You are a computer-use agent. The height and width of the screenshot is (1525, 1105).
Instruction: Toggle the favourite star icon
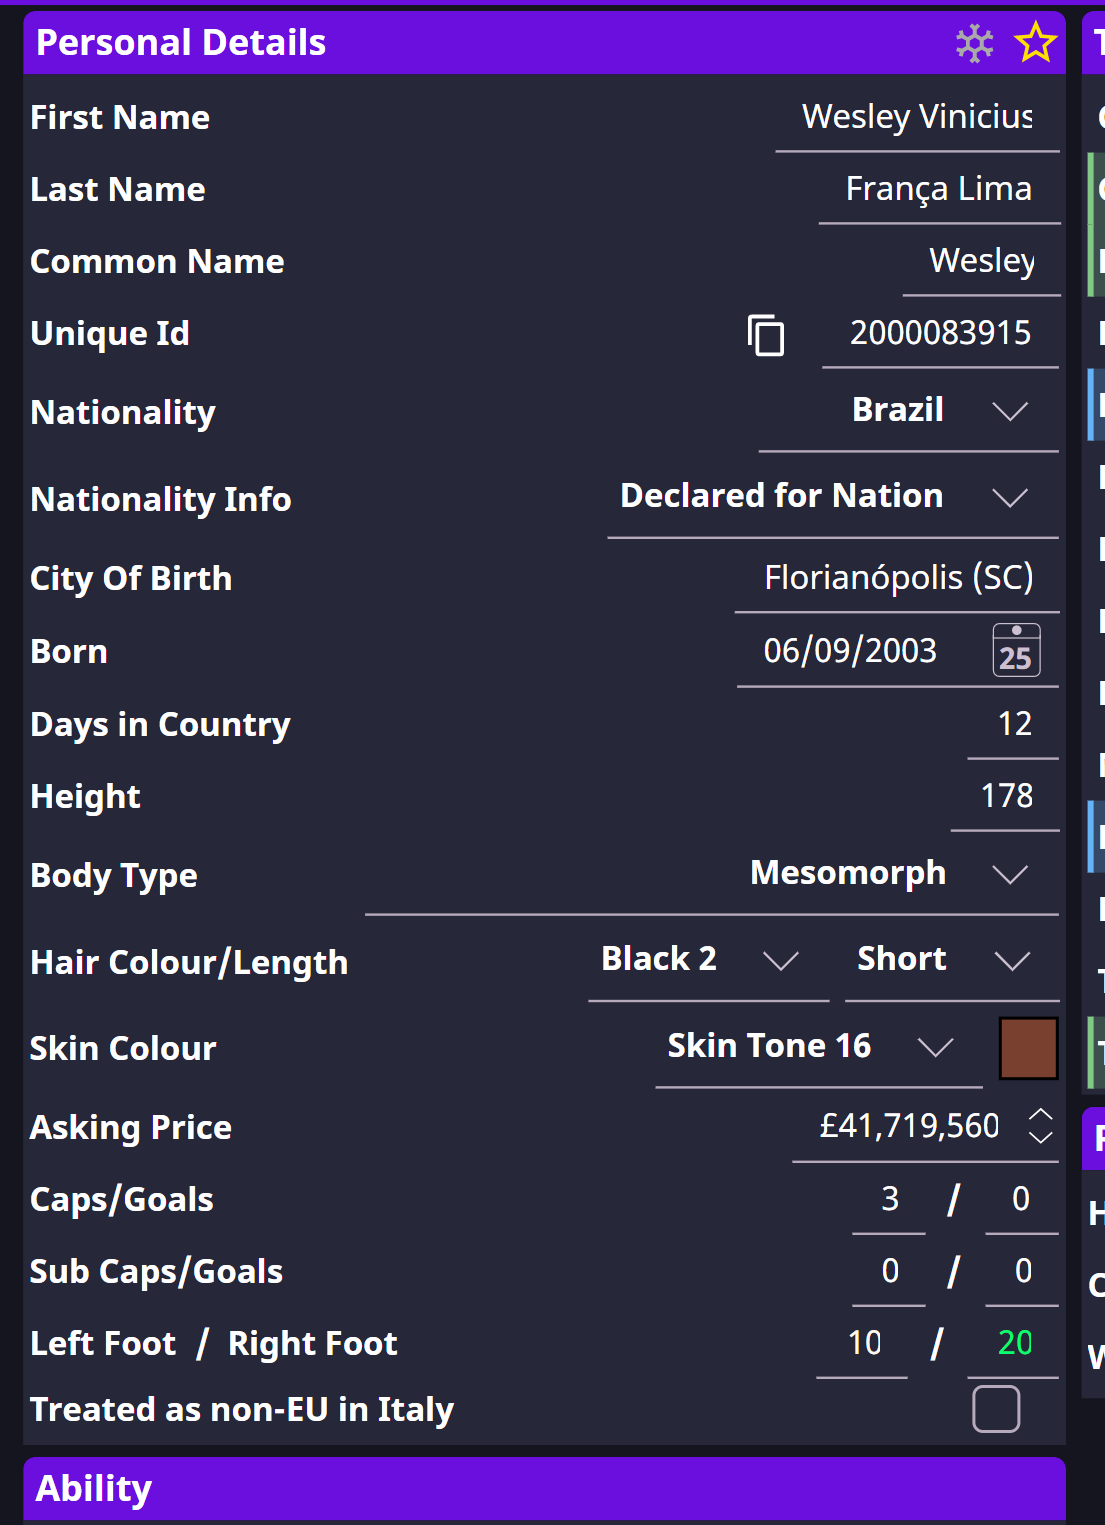click(x=1036, y=43)
